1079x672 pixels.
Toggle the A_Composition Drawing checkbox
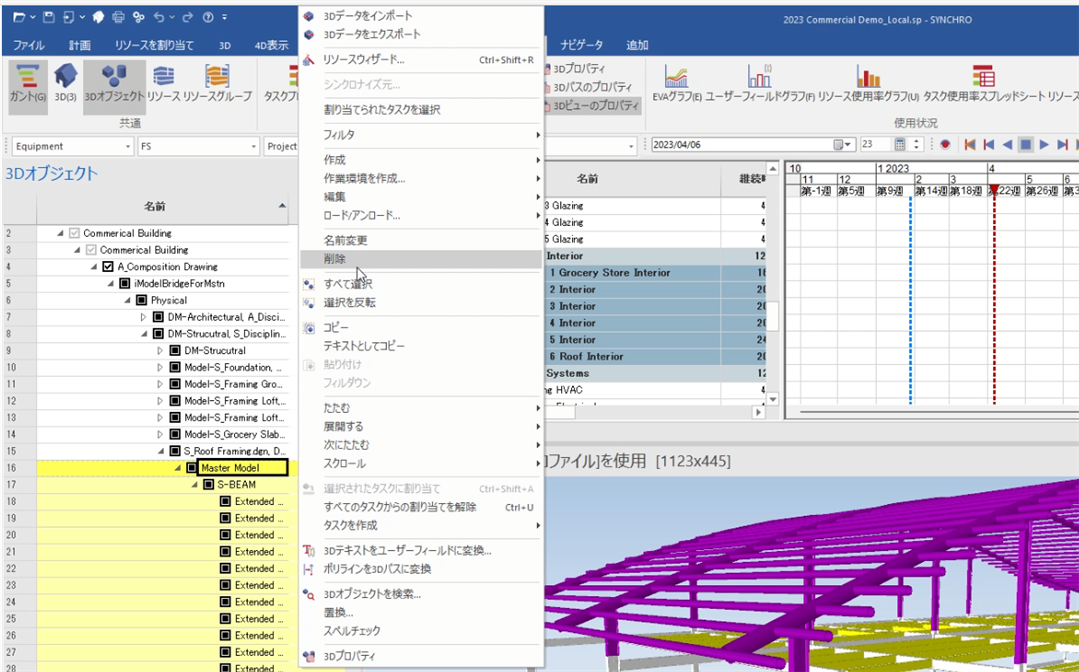(x=107, y=267)
